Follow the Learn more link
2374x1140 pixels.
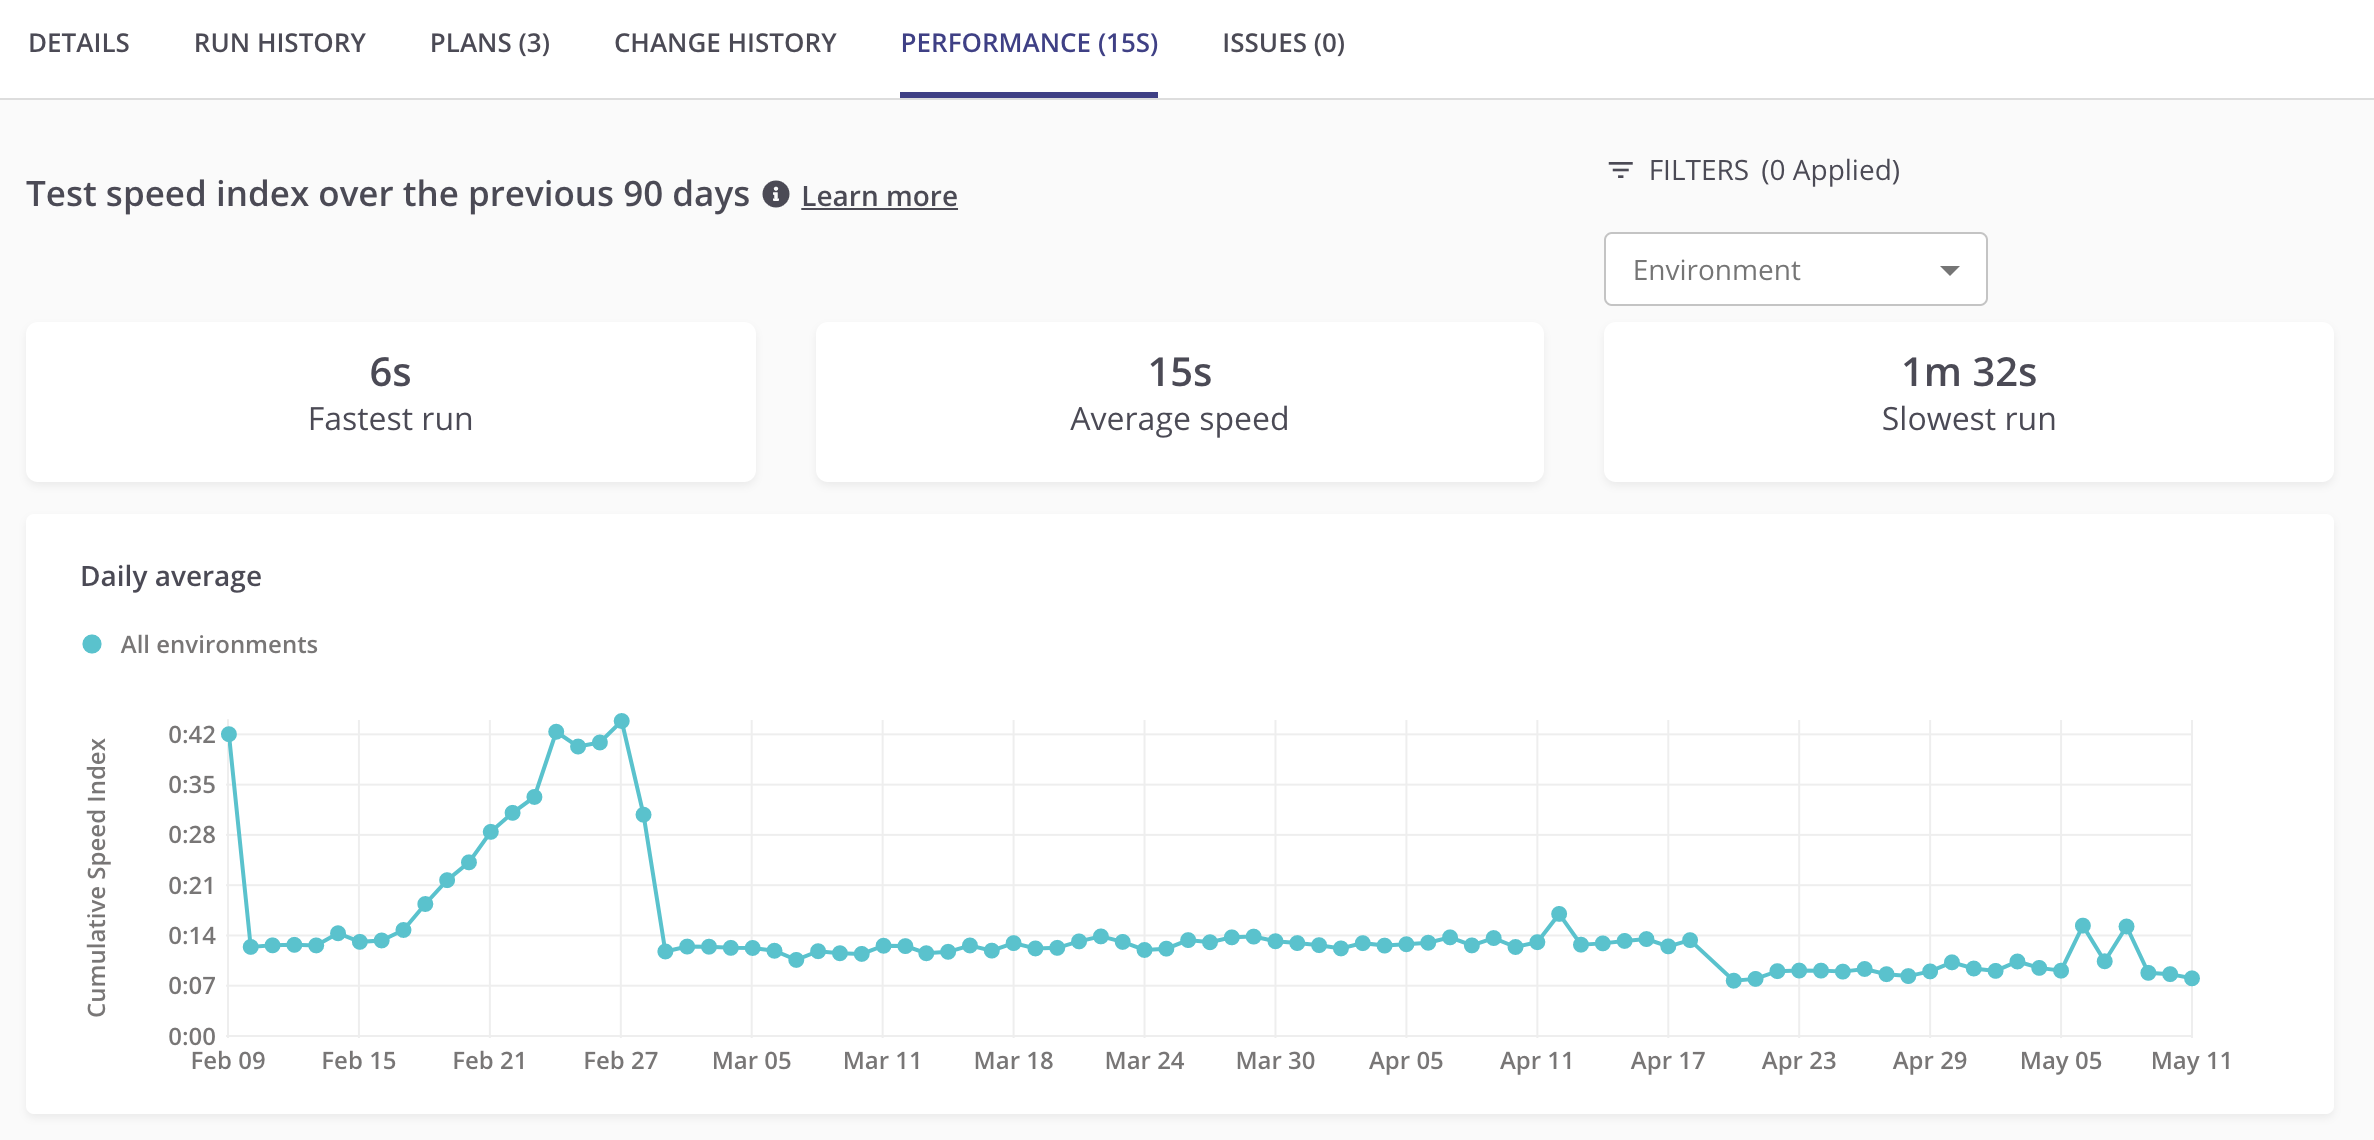(x=879, y=196)
